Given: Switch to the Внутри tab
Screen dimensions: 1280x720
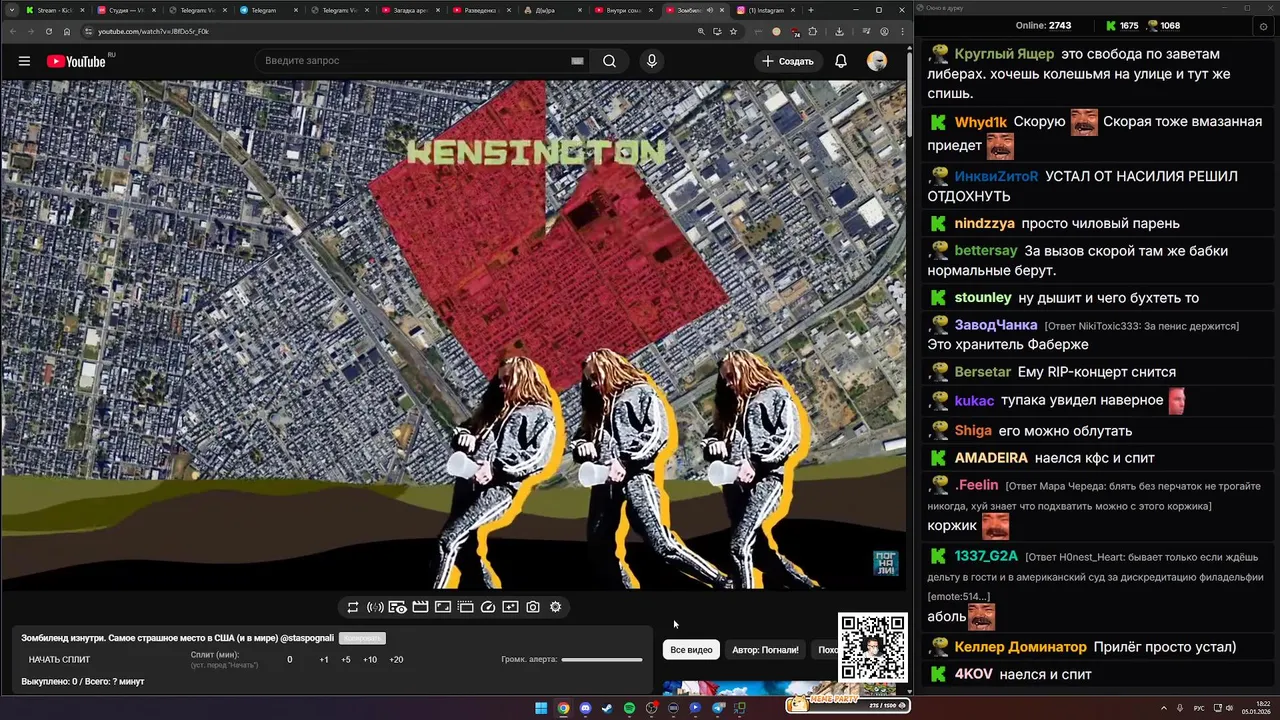Looking at the screenshot, I should [x=623, y=10].
